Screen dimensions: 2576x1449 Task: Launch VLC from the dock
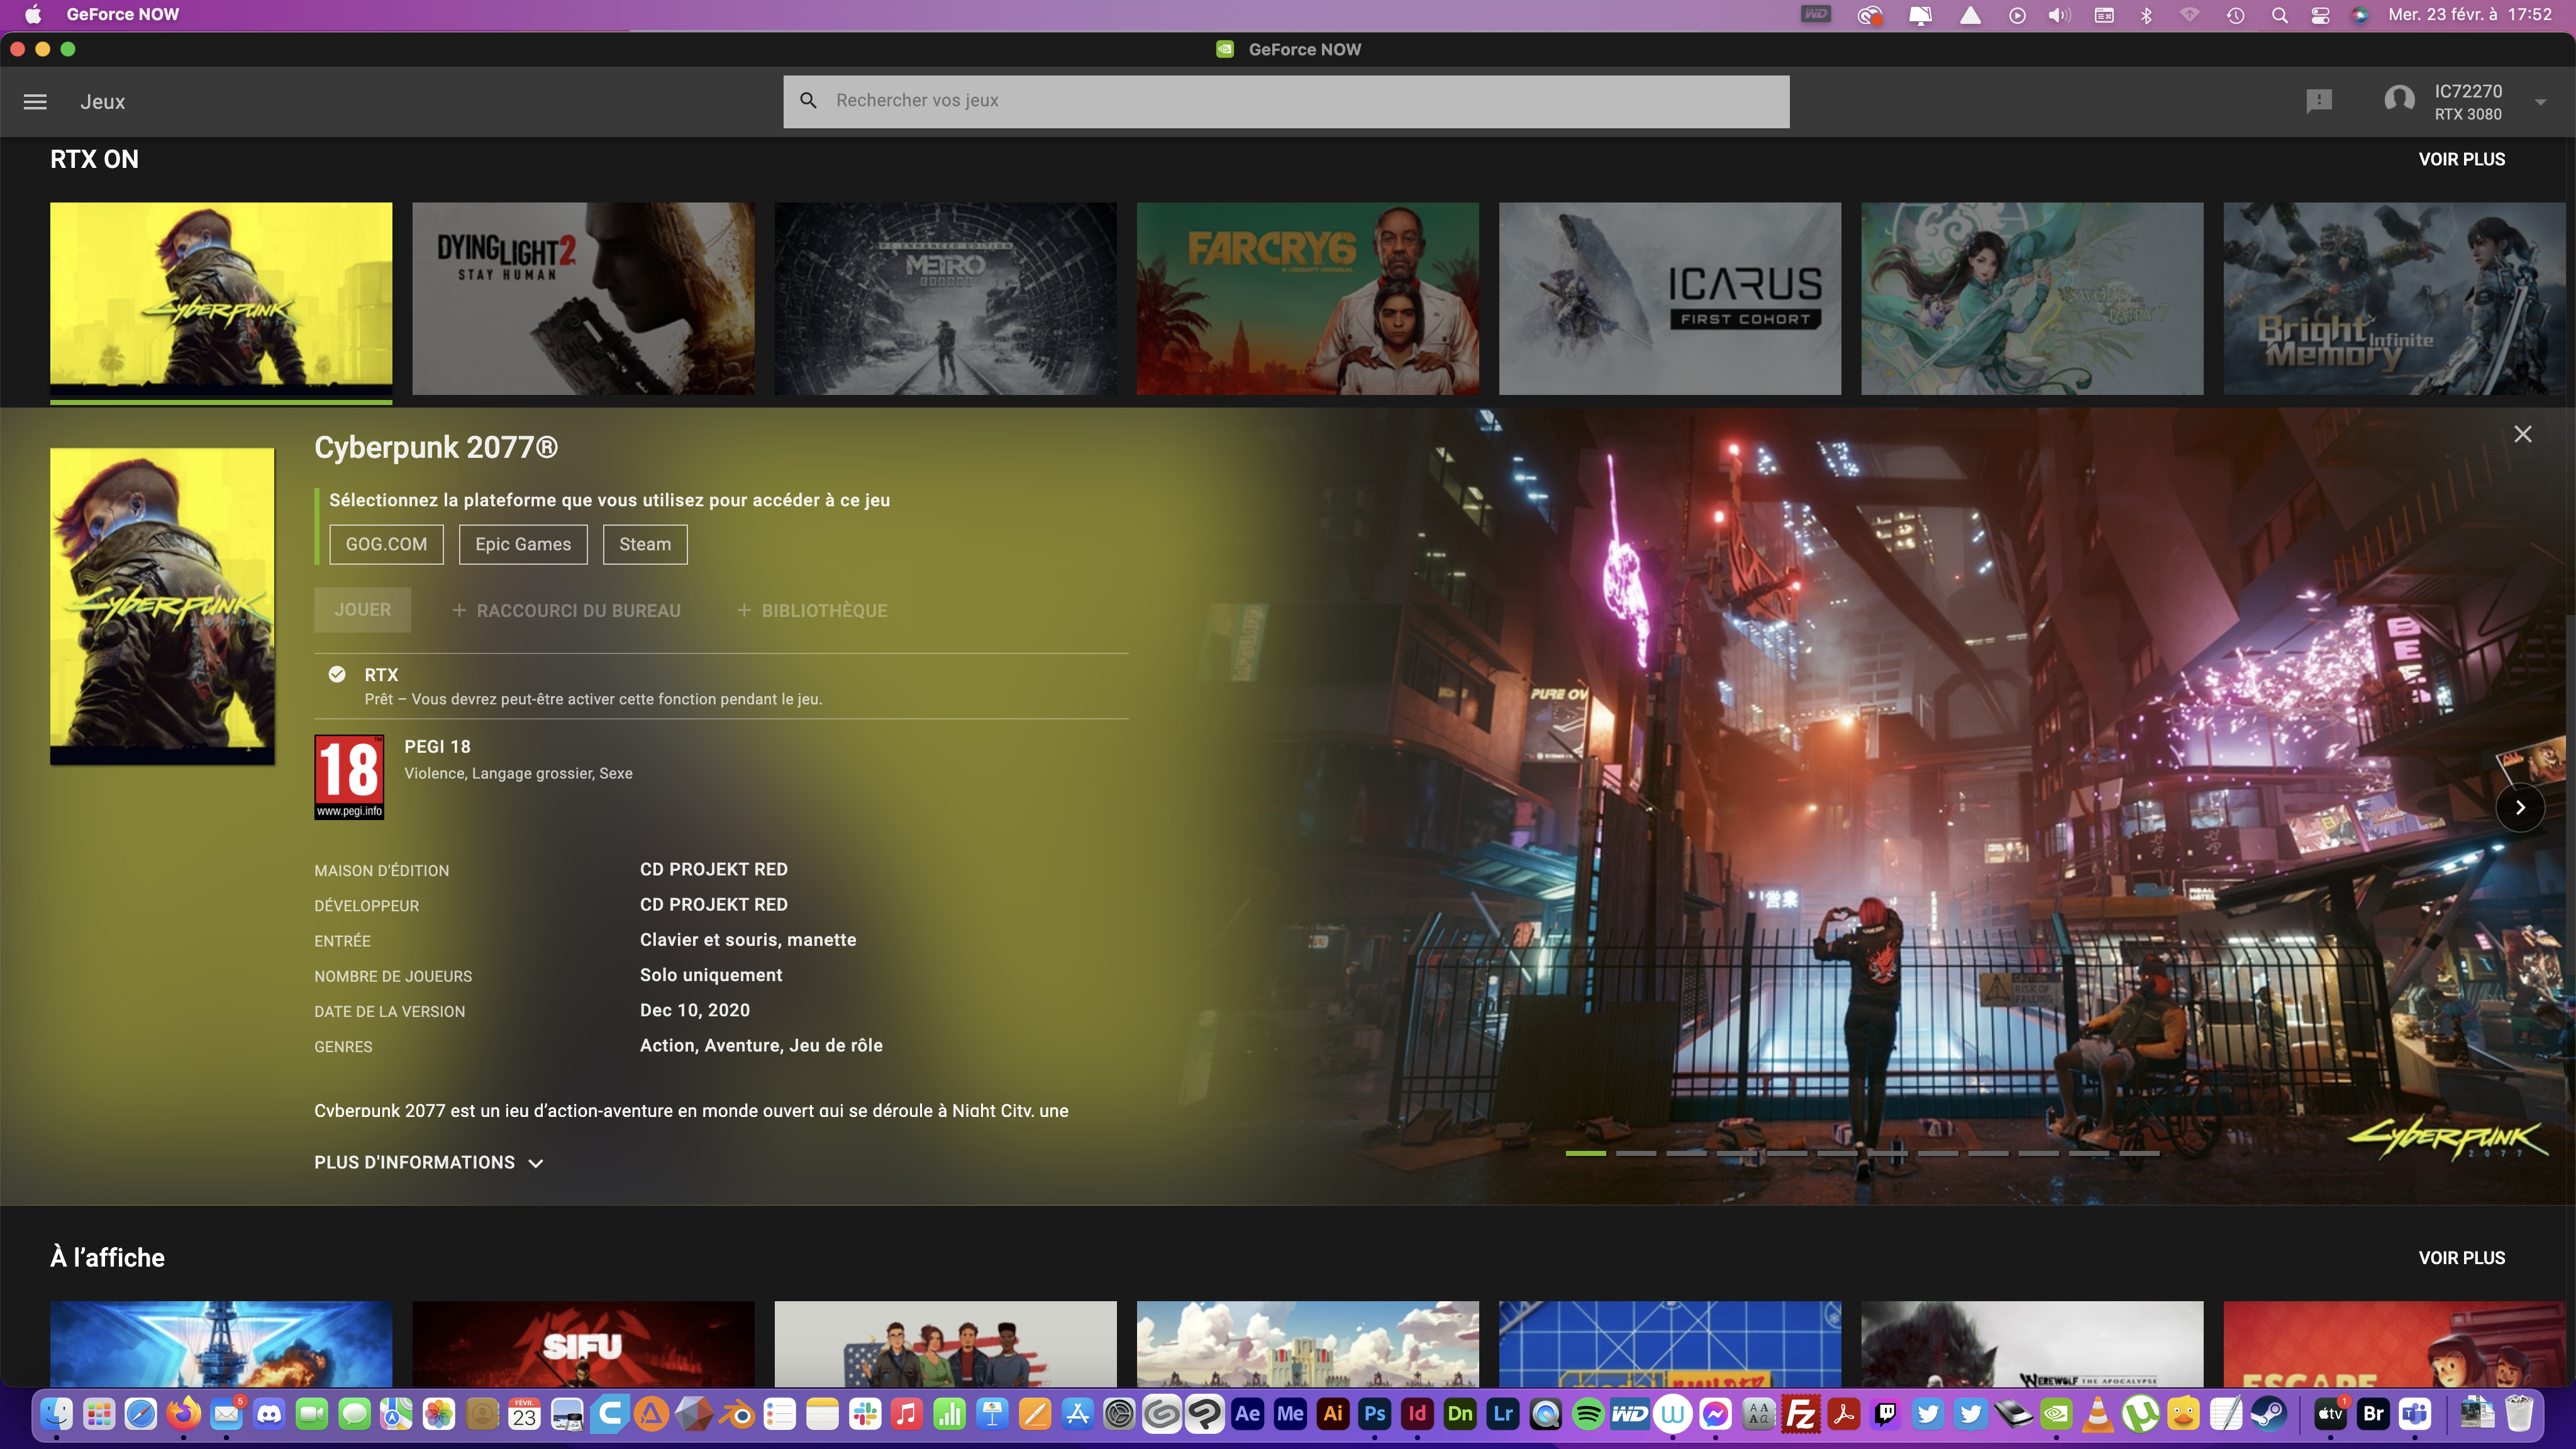coord(2098,1414)
